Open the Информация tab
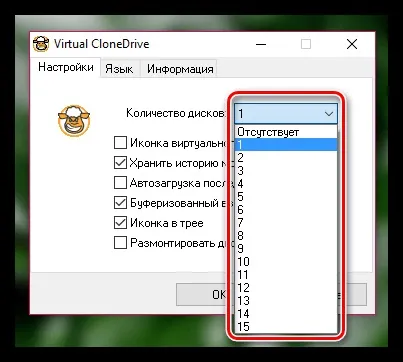Viewport: 403px width, 362px height. pyautogui.click(x=180, y=69)
